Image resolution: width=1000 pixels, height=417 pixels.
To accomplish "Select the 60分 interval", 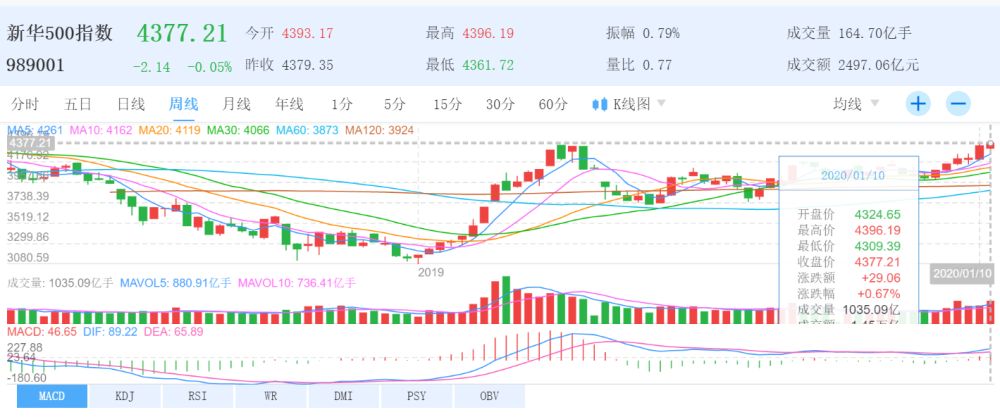I will (552, 104).
